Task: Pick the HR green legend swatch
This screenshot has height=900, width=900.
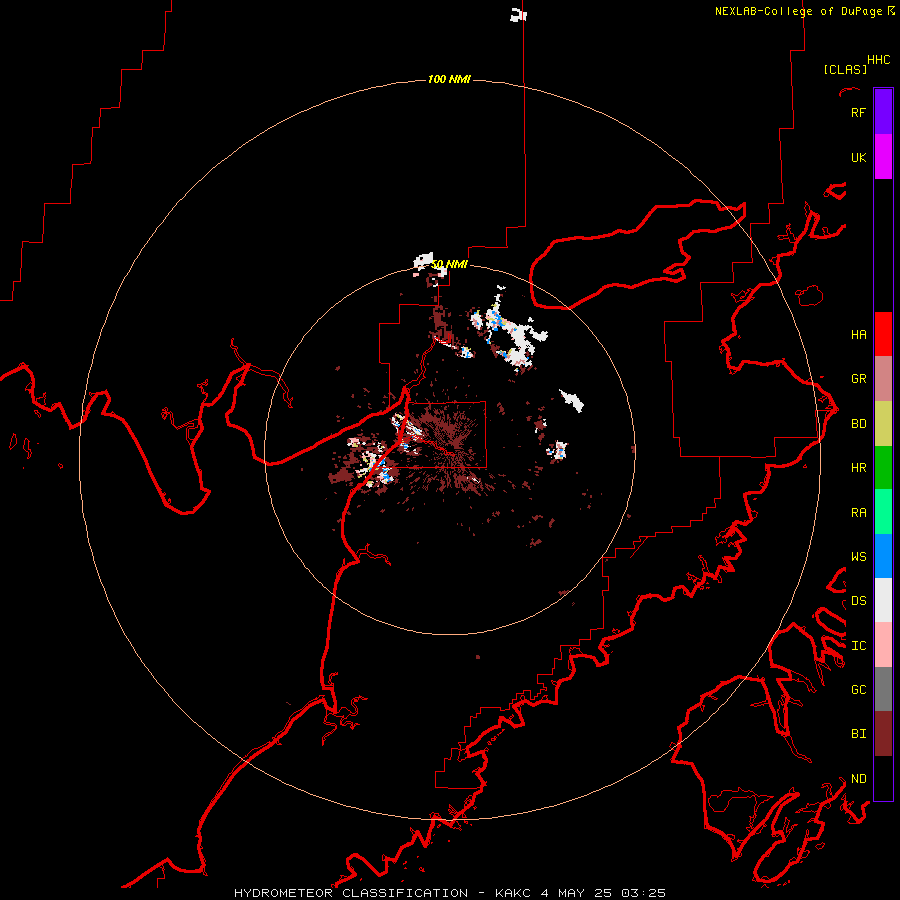Action: tap(883, 468)
